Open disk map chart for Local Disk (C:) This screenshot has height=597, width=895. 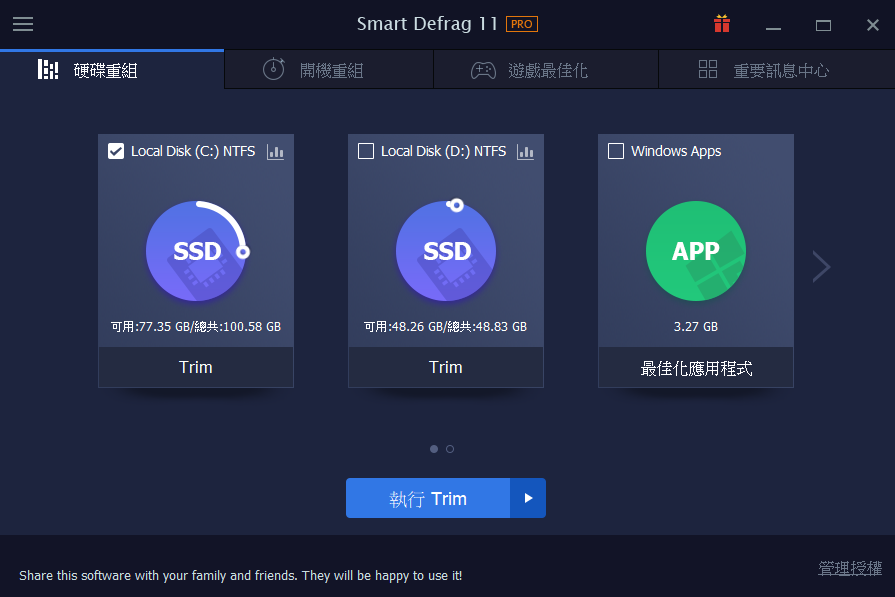tap(275, 152)
